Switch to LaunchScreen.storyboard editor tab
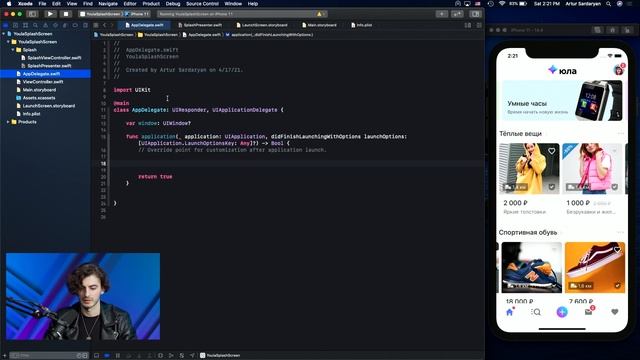The height and width of the screenshot is (360, 640). [262, 25]
